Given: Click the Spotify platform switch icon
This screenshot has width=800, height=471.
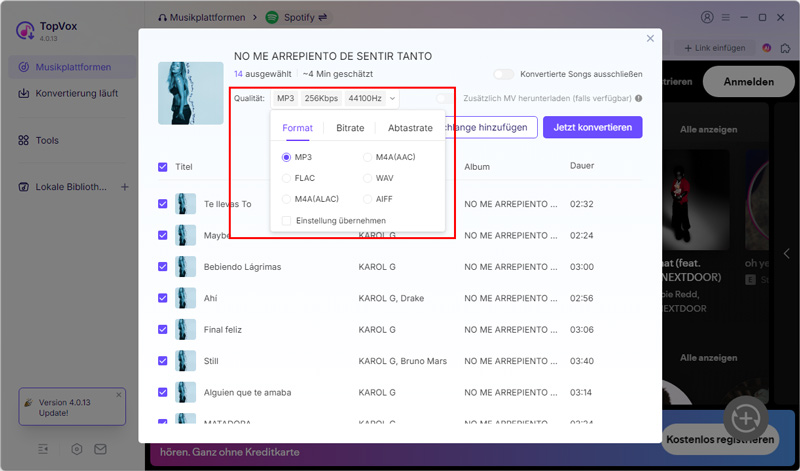Looking at the screenshot, I should tap(322, 17).
